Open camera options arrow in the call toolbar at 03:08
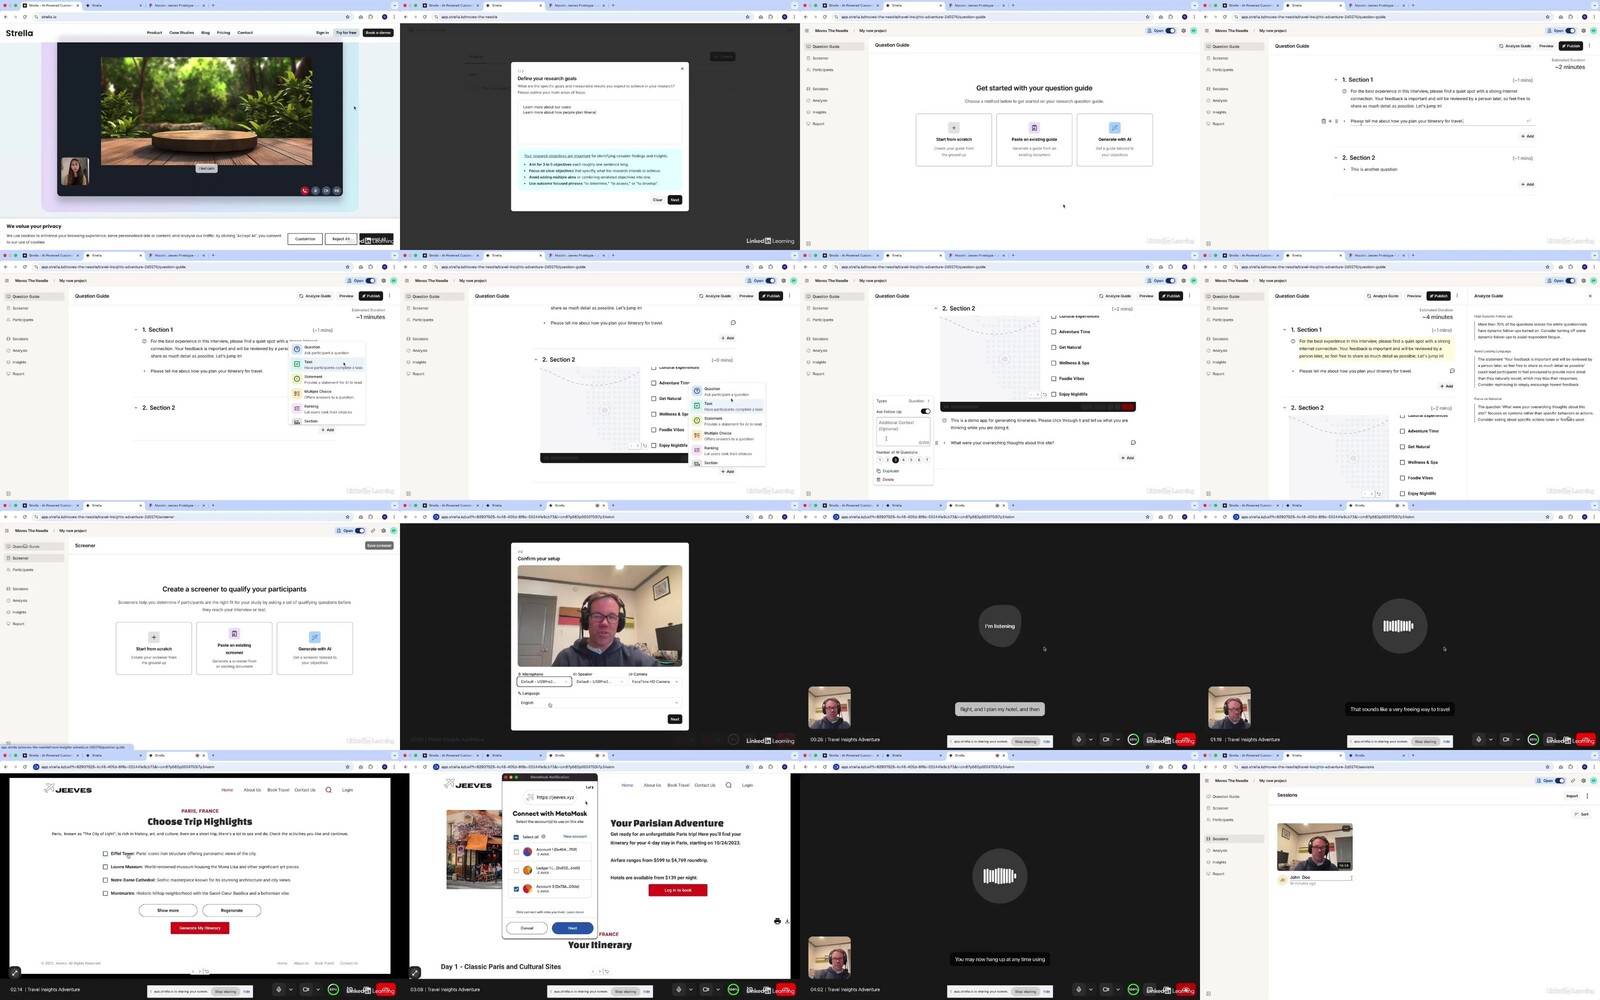 [717, 990]
